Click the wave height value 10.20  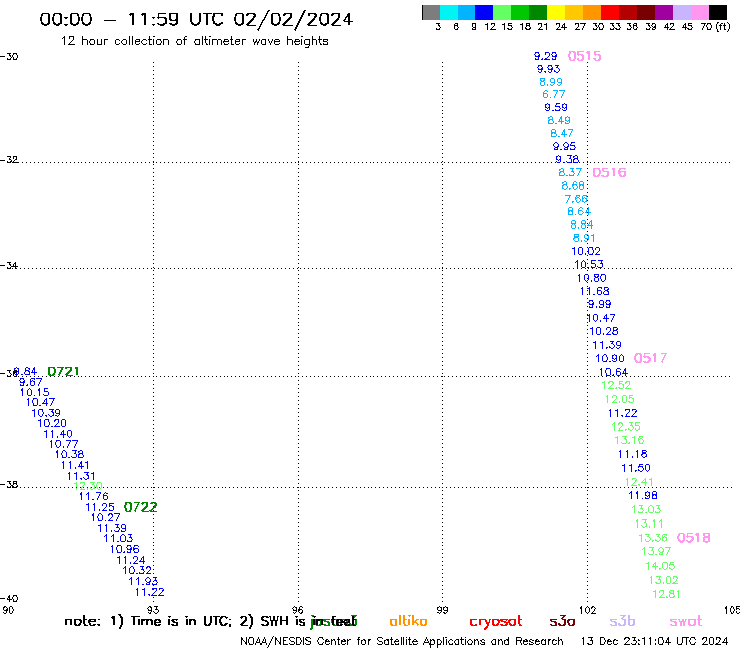[52, 423]
